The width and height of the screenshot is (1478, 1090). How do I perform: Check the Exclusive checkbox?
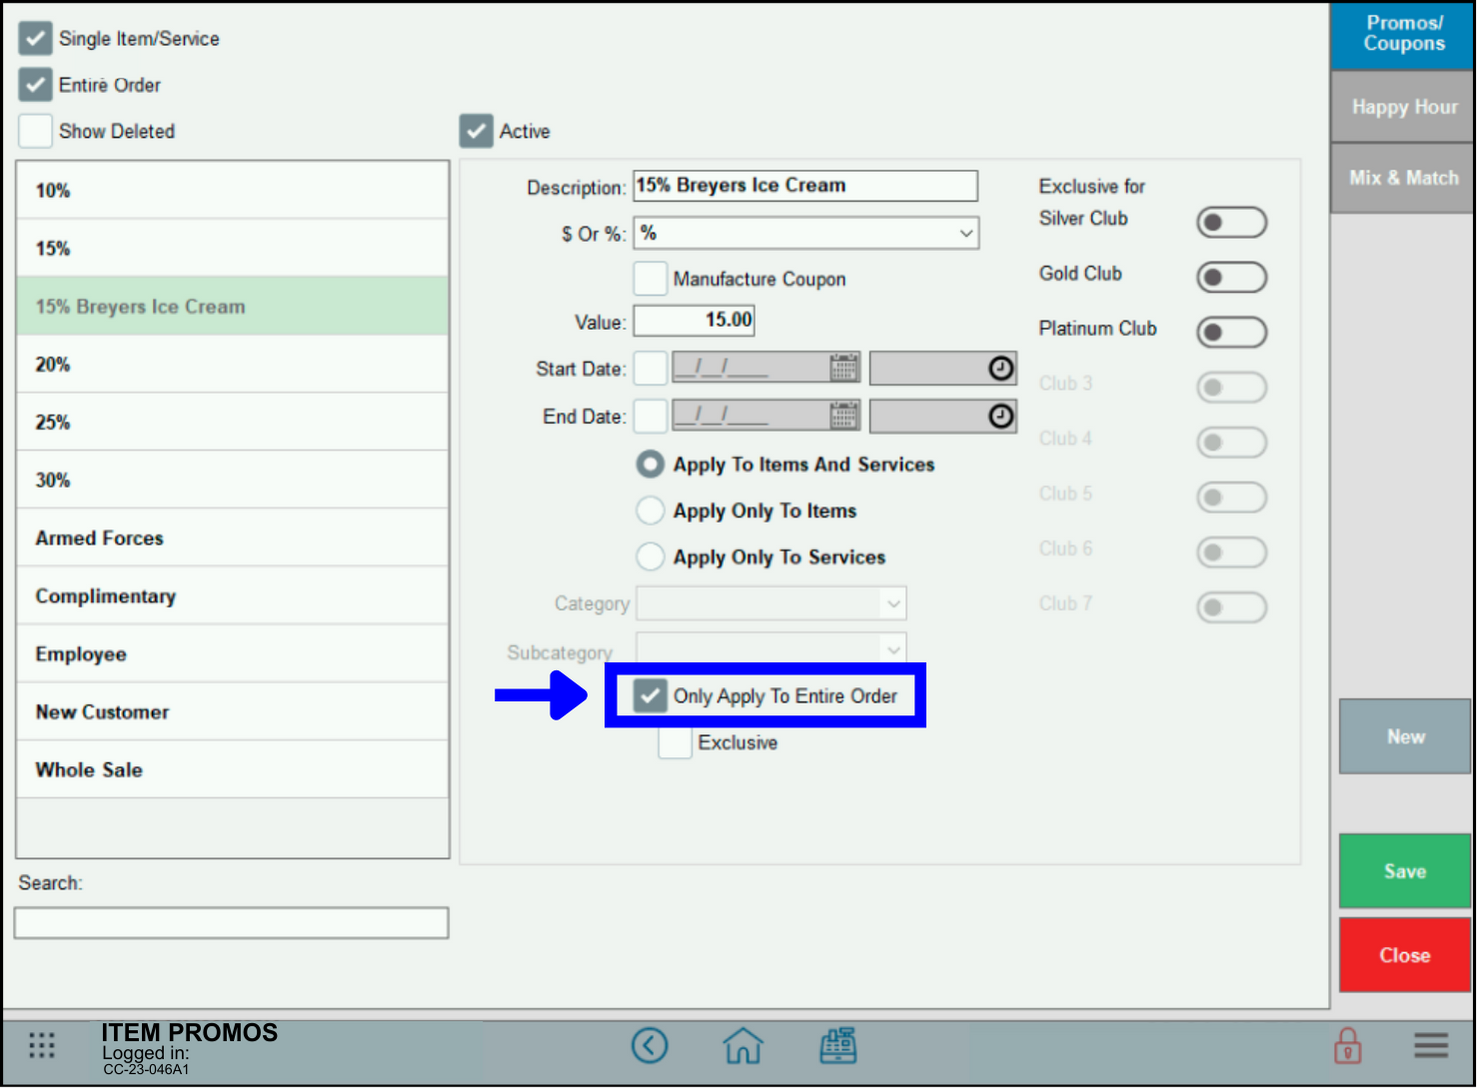(675, 743)
